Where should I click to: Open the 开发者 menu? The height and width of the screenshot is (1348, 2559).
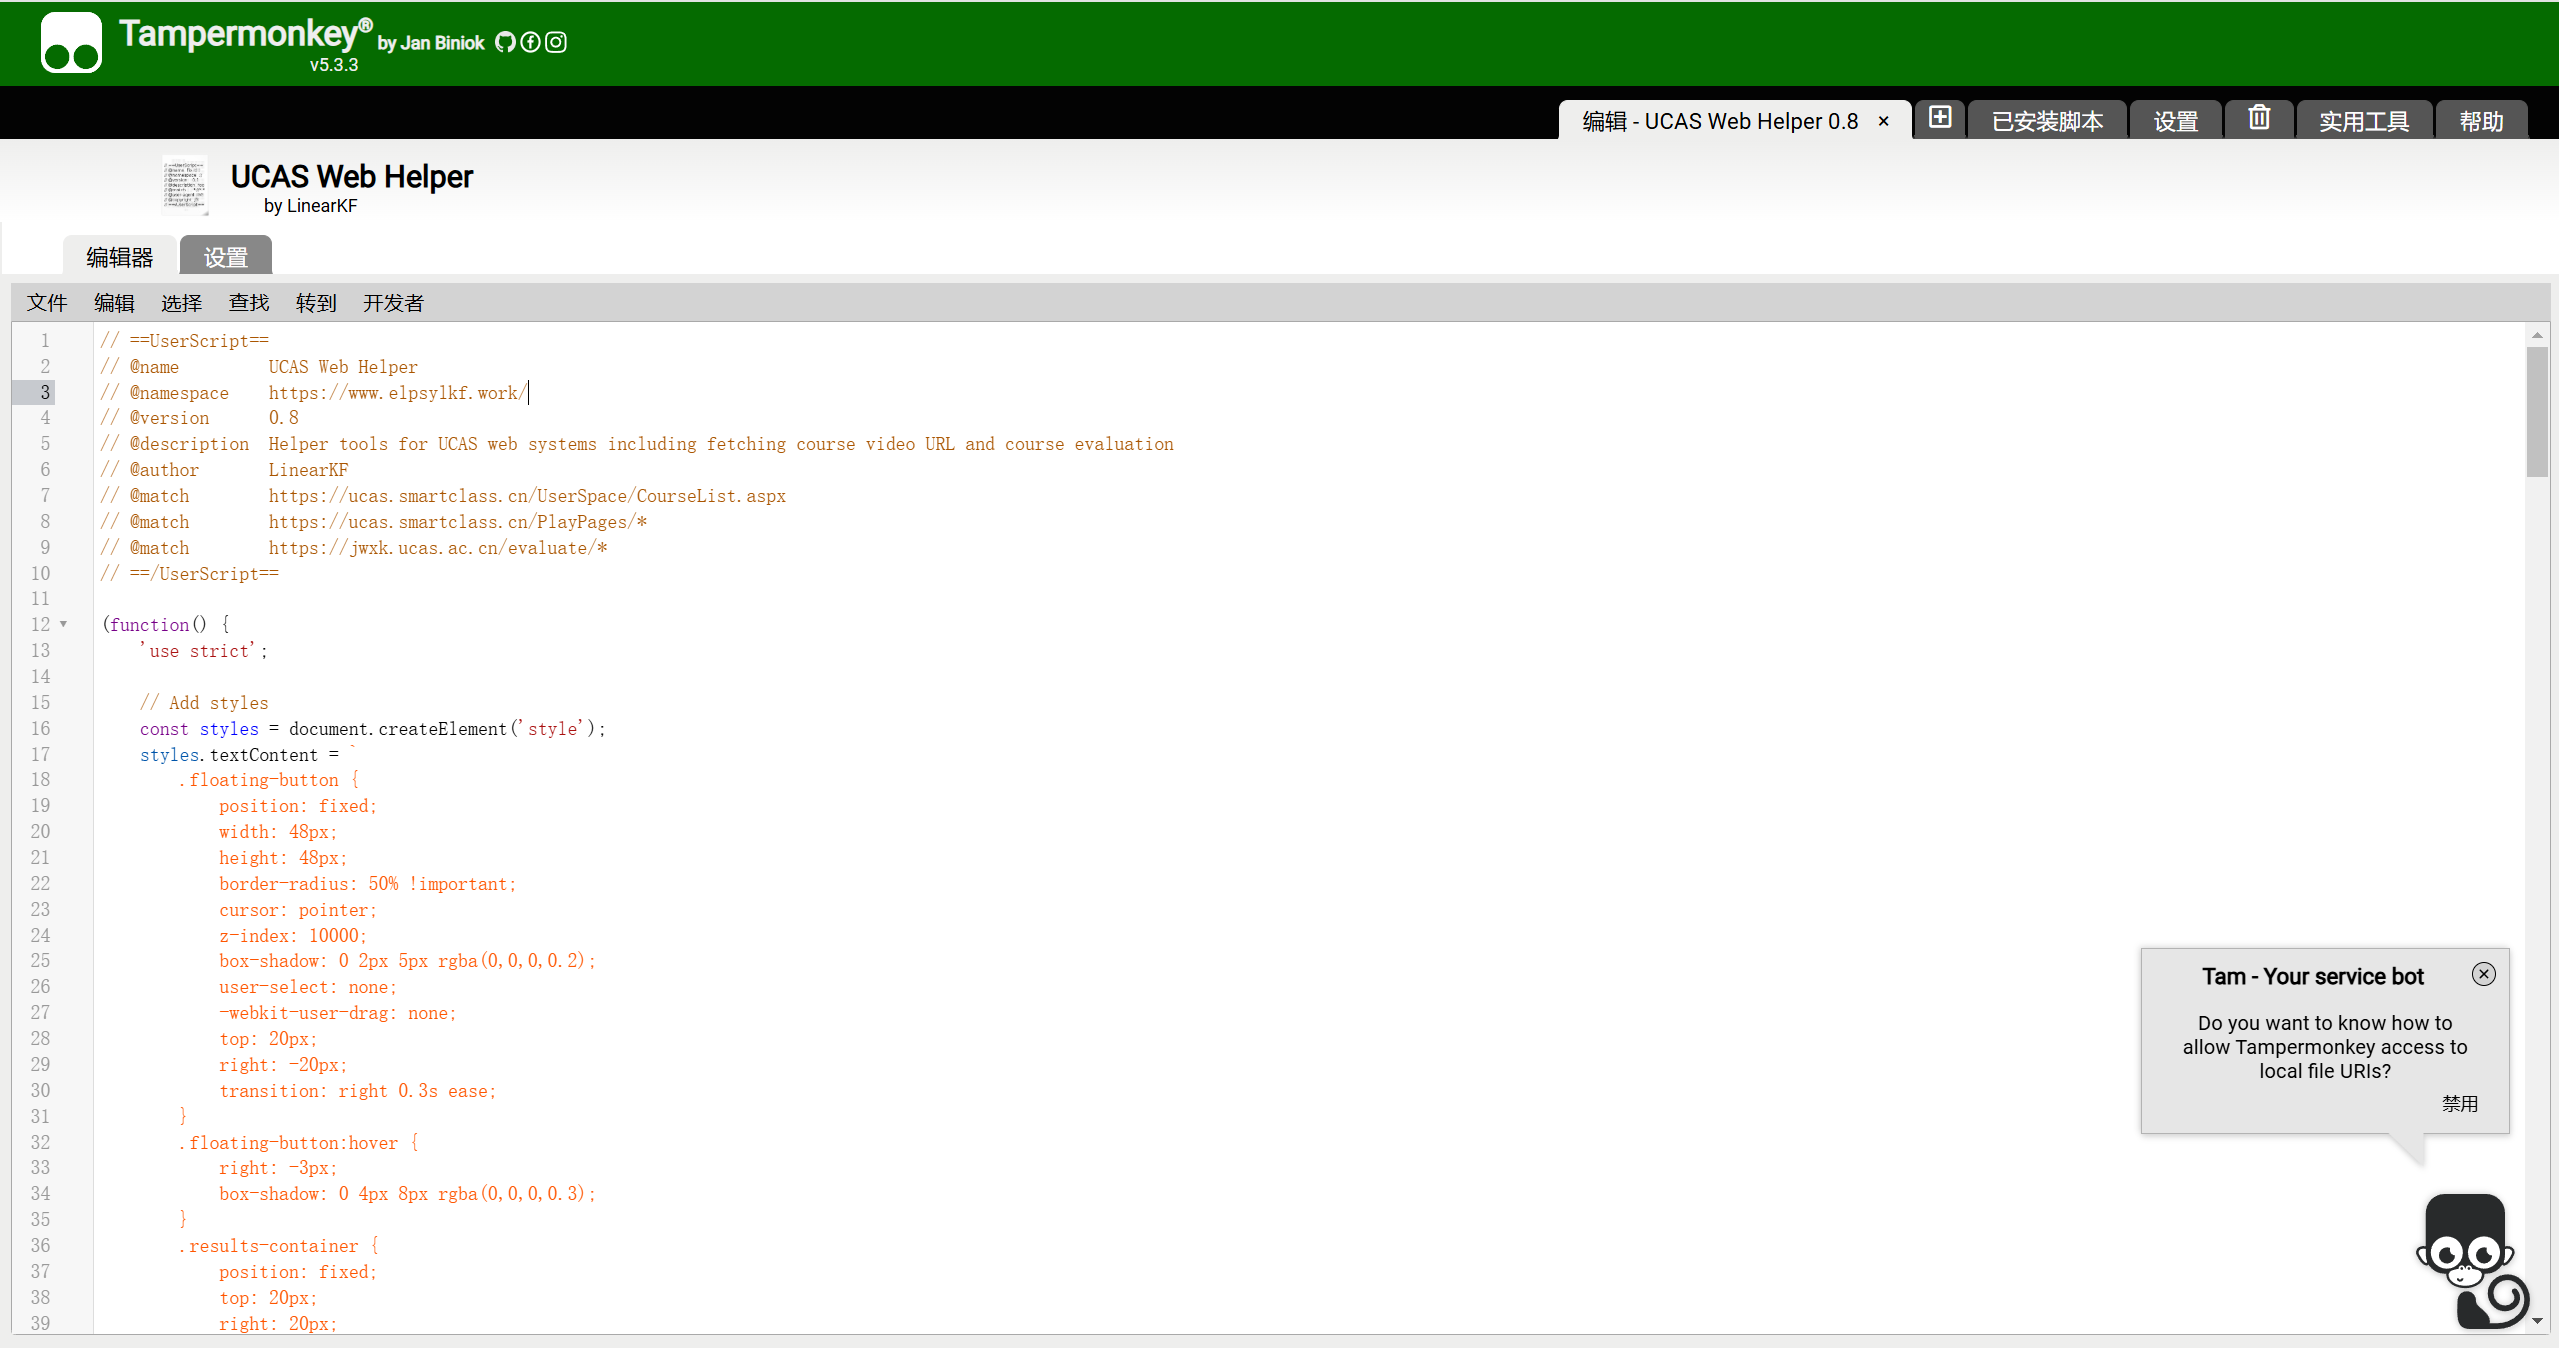pyautogui.click(x=393, y=303)
